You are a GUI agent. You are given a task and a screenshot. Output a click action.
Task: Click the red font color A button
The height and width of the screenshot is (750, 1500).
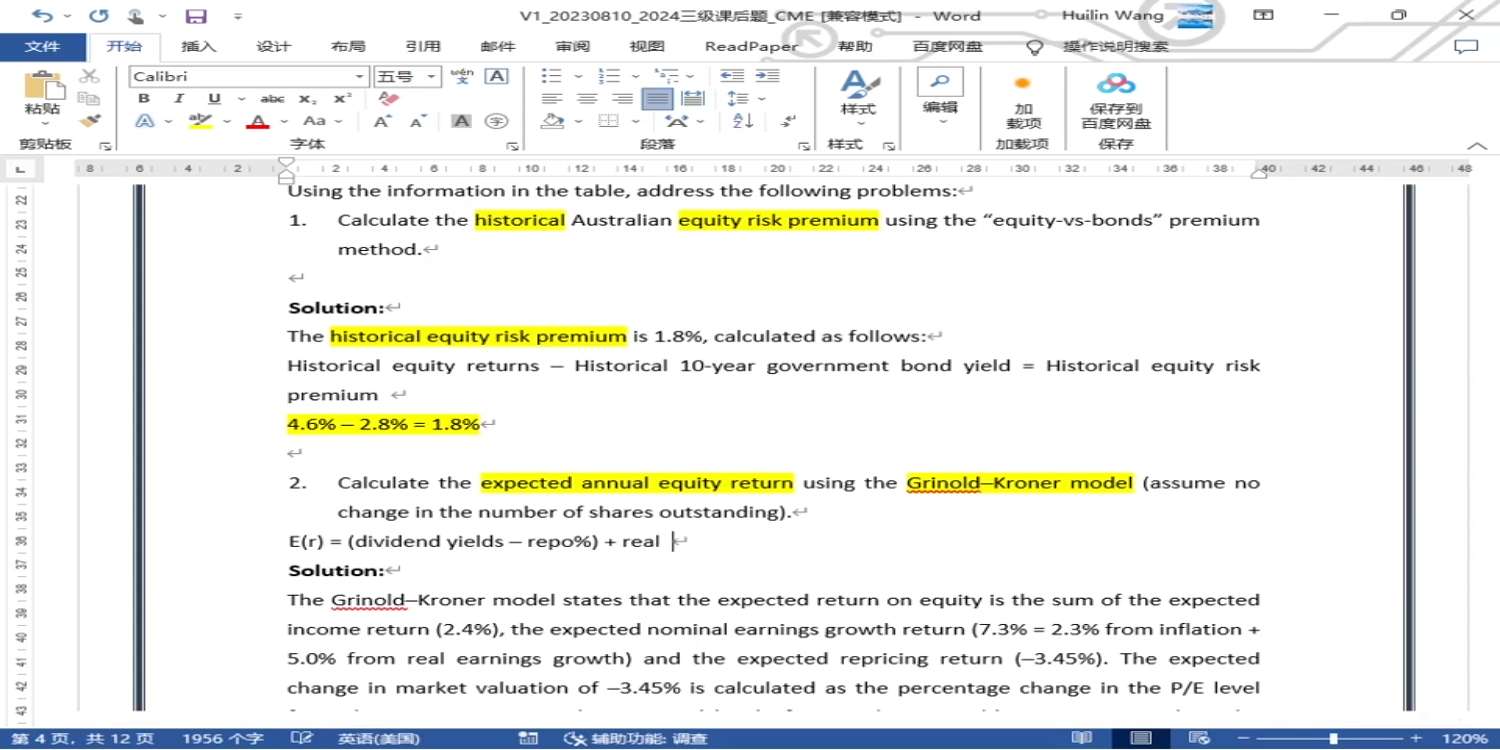click(x=259, y=121)
